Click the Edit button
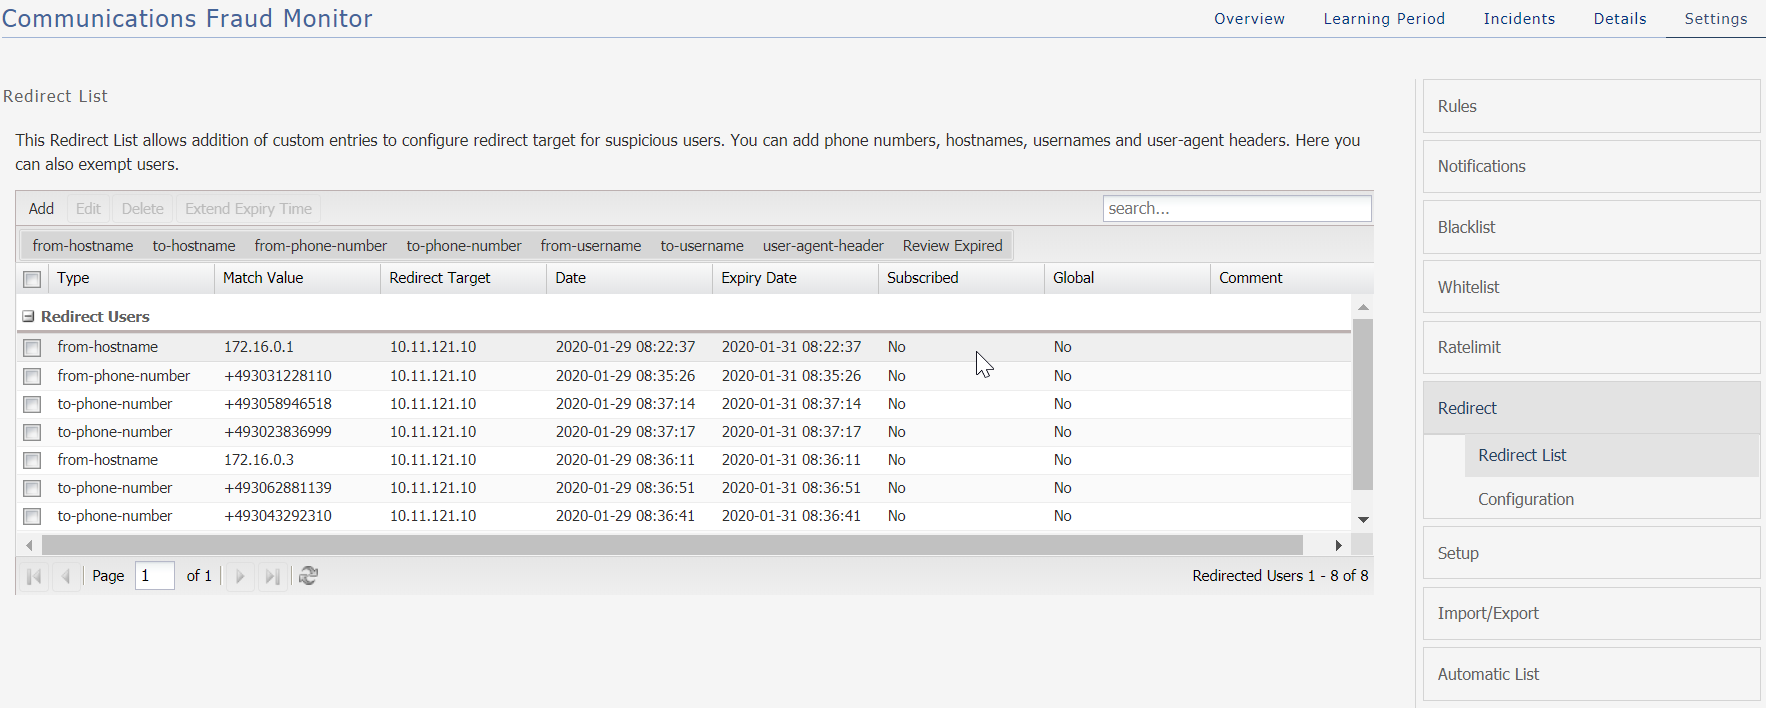 click(x=88, y=209)
